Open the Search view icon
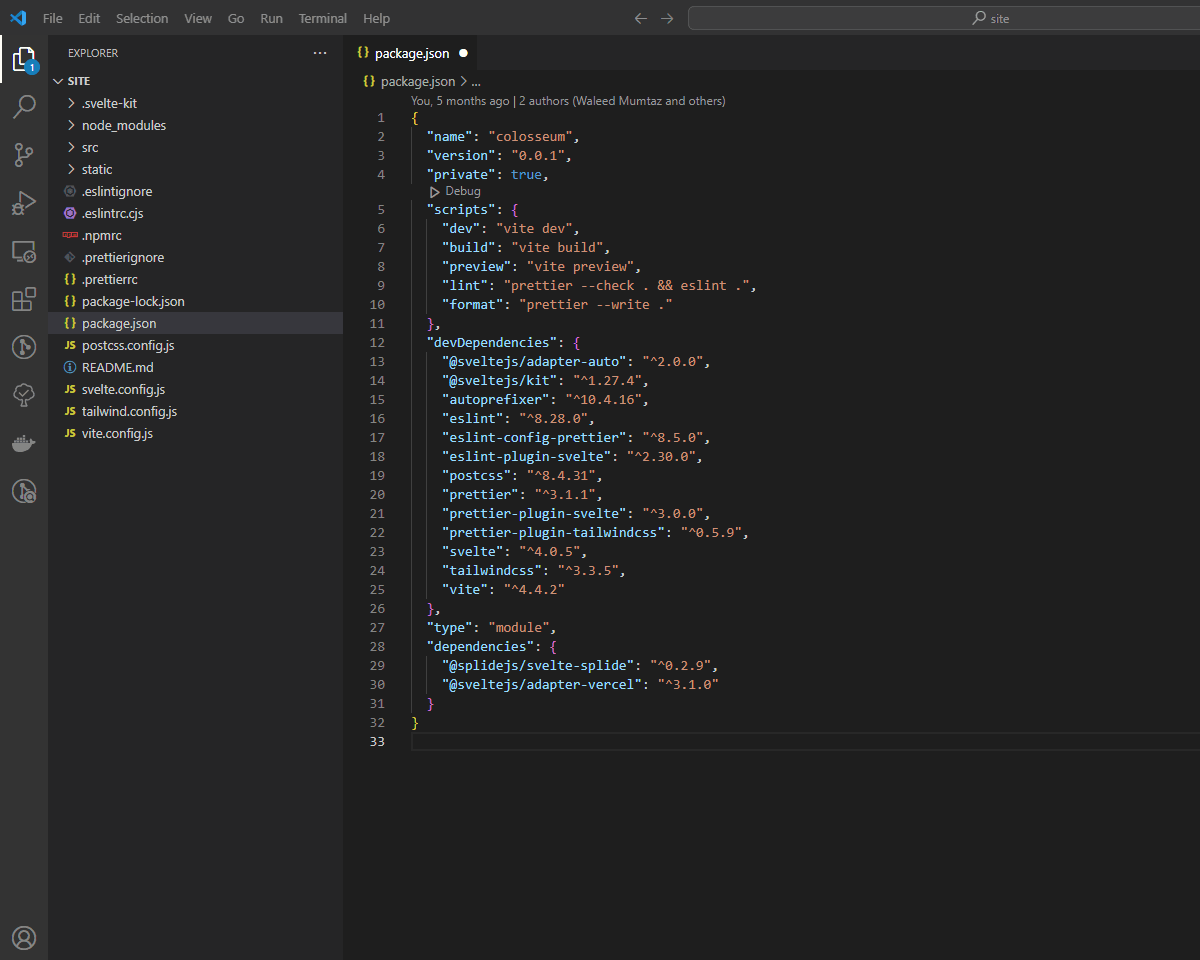The height and width of the screenshot is (960, 1200). [24, 107]
